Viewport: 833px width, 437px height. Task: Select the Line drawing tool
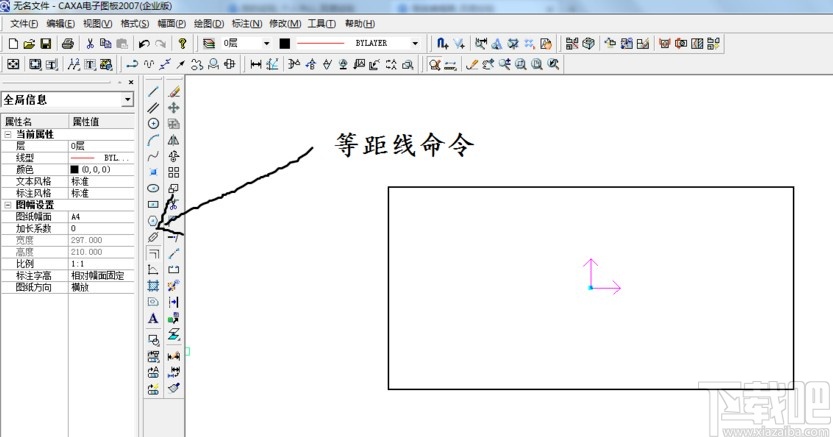click(153, 91)
